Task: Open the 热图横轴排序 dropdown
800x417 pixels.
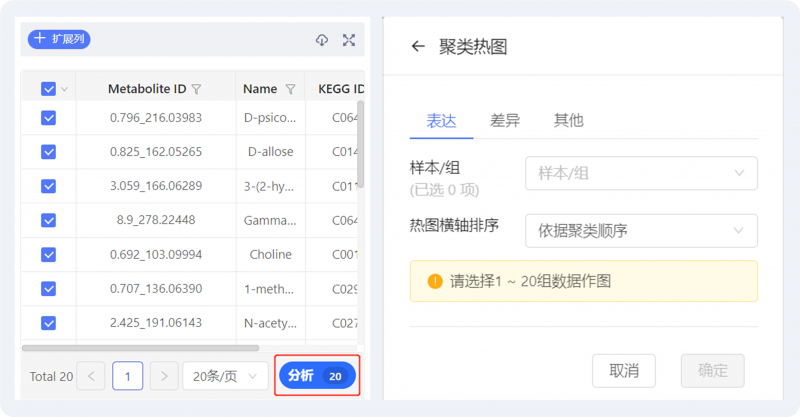Action: pyautogui.click(x=641, y=231)
